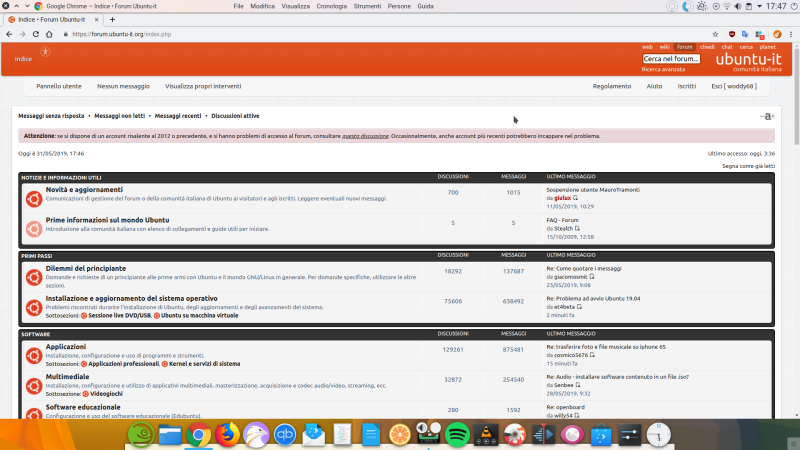Open the Videogiochi subforum
The width and height of the screenshot is (800, 450).
pos(106,394)
